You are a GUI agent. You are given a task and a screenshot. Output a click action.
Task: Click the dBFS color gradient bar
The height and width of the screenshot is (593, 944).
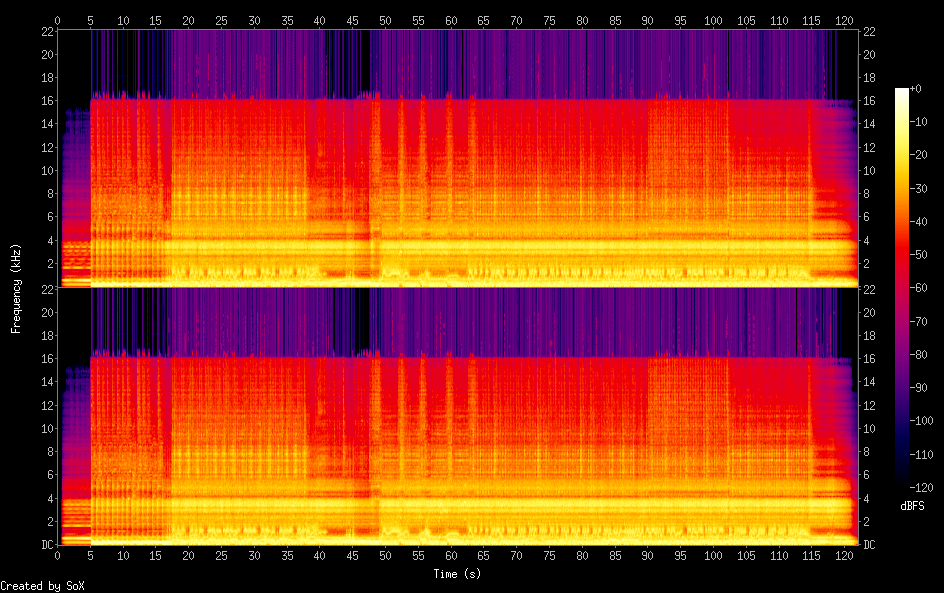[x=902, y=288]
